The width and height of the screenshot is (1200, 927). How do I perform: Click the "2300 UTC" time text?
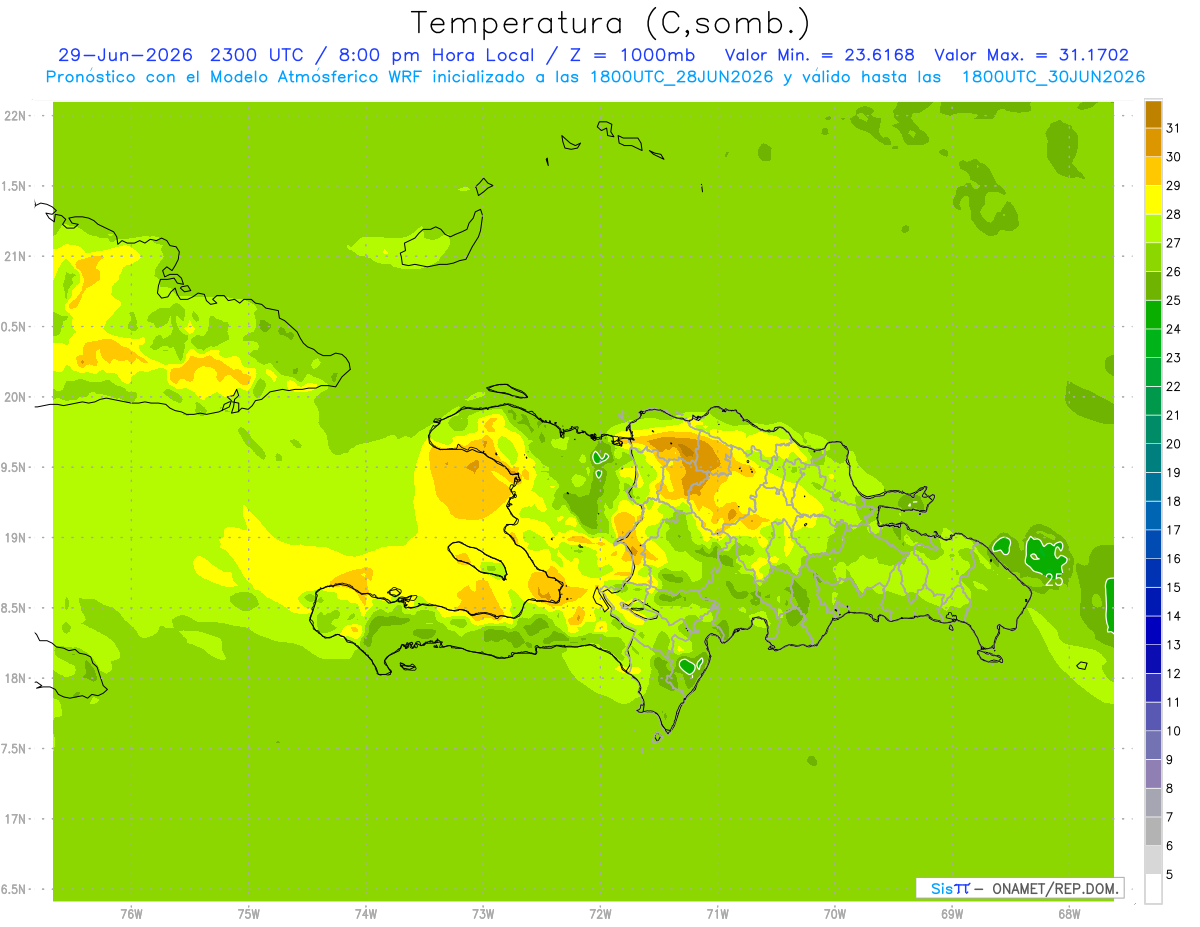[259, 55]
